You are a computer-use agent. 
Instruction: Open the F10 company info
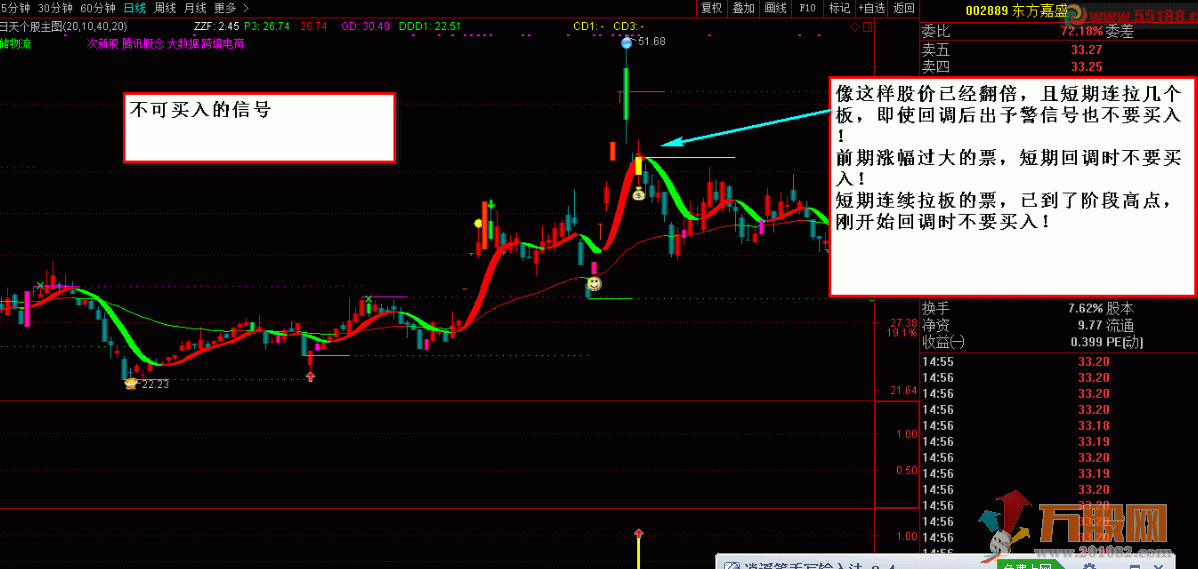[808, 8]
